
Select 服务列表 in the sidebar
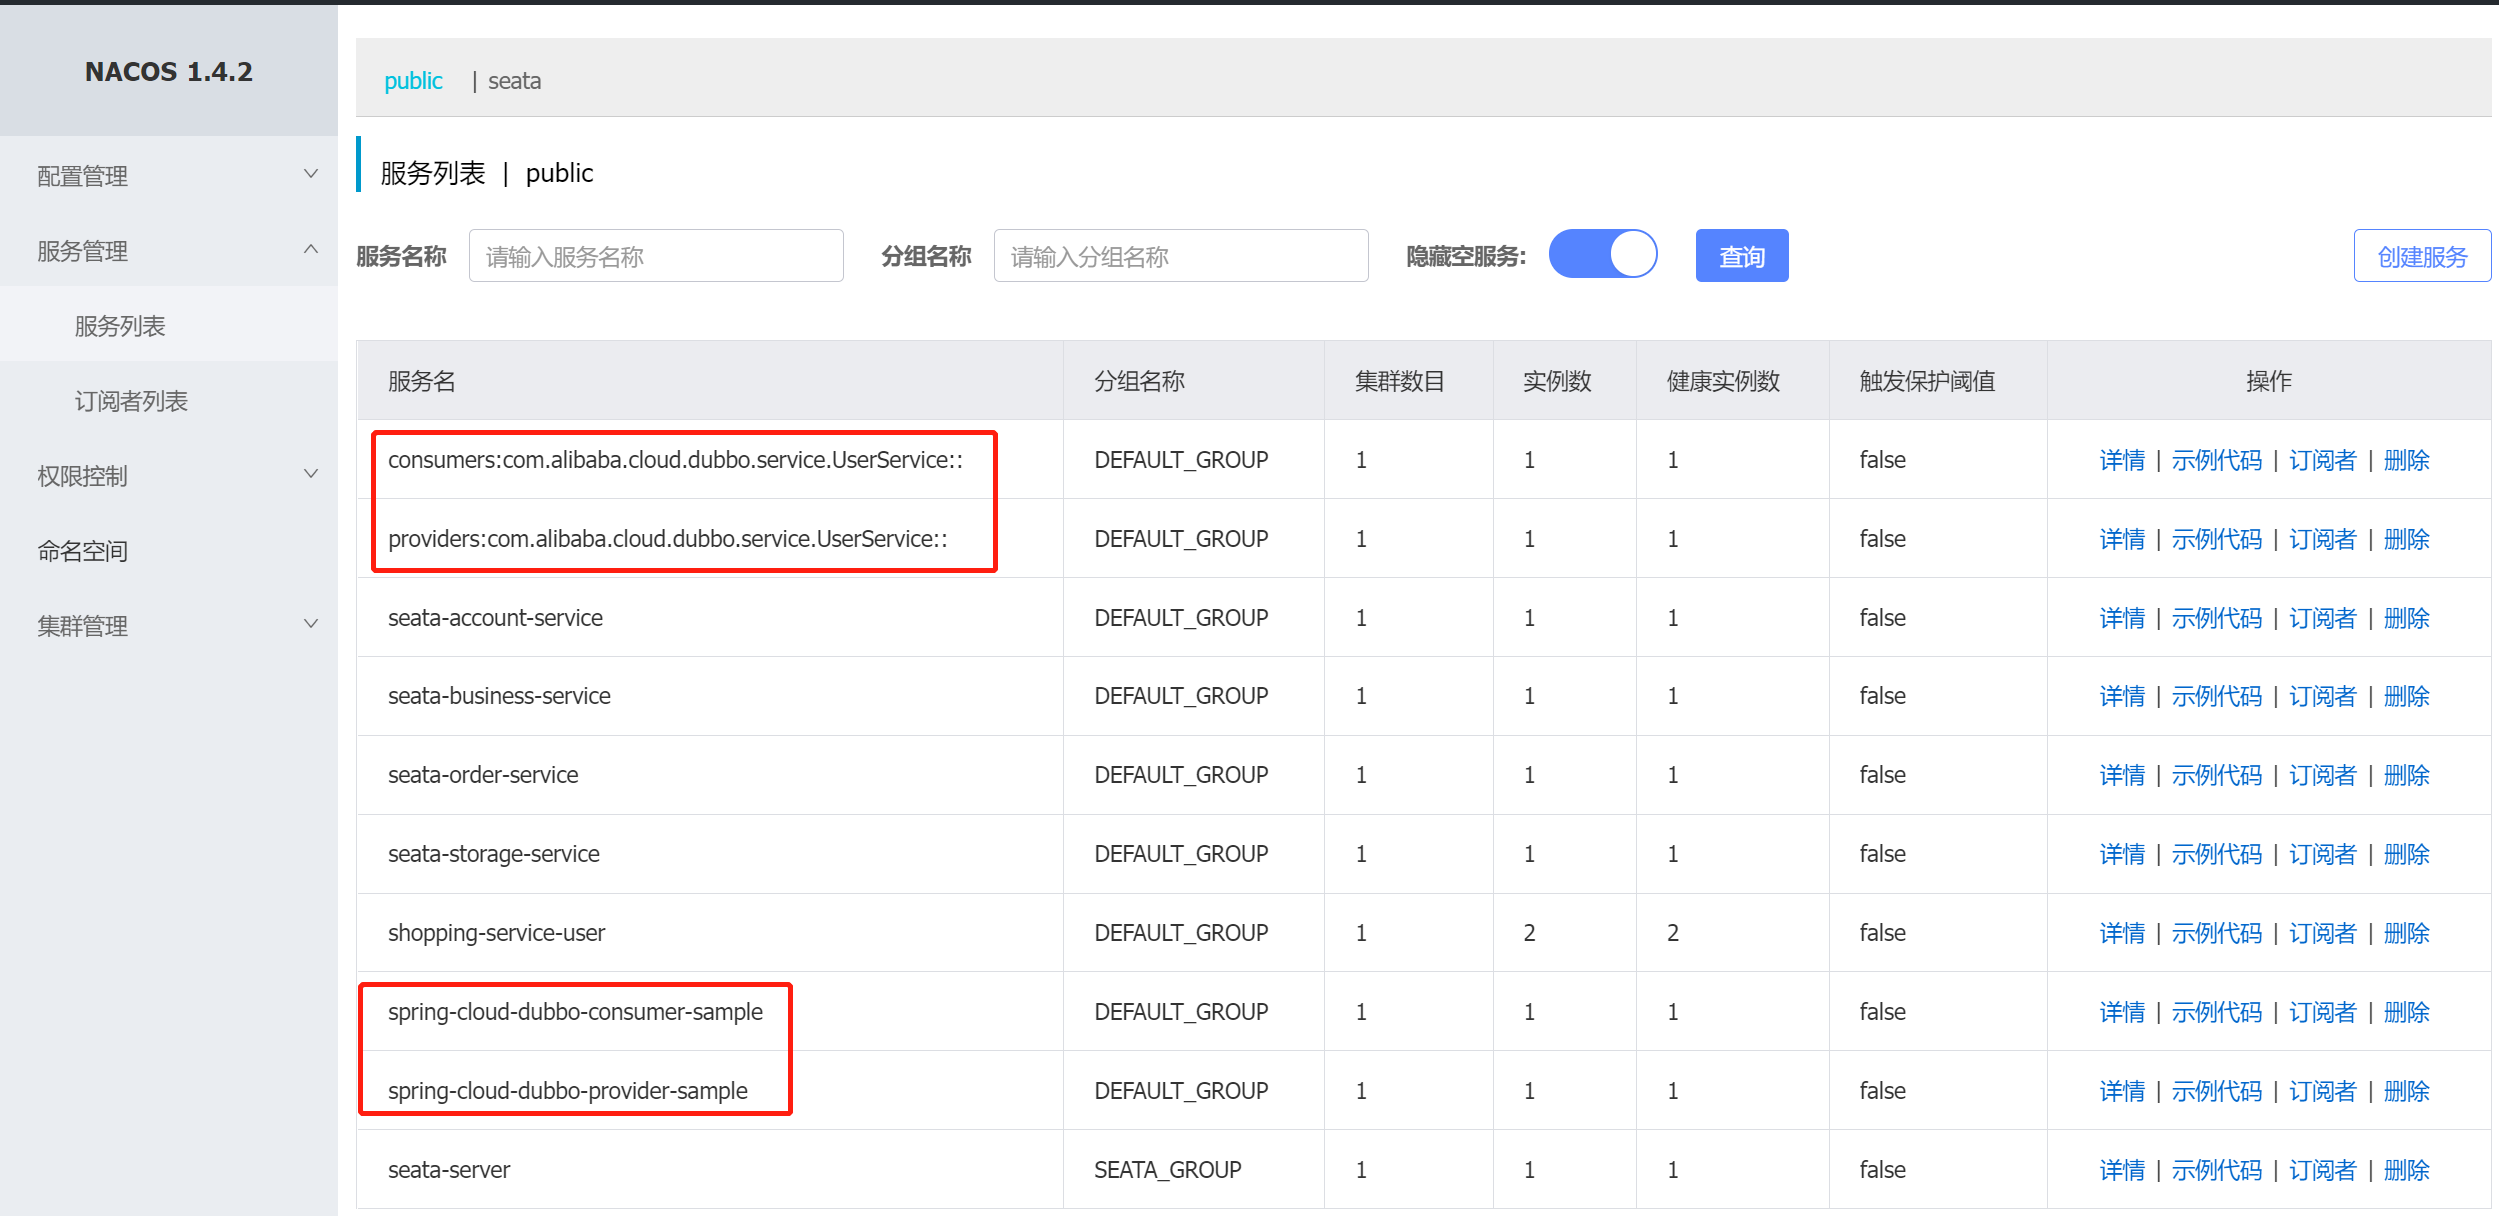tap(120, 326)
